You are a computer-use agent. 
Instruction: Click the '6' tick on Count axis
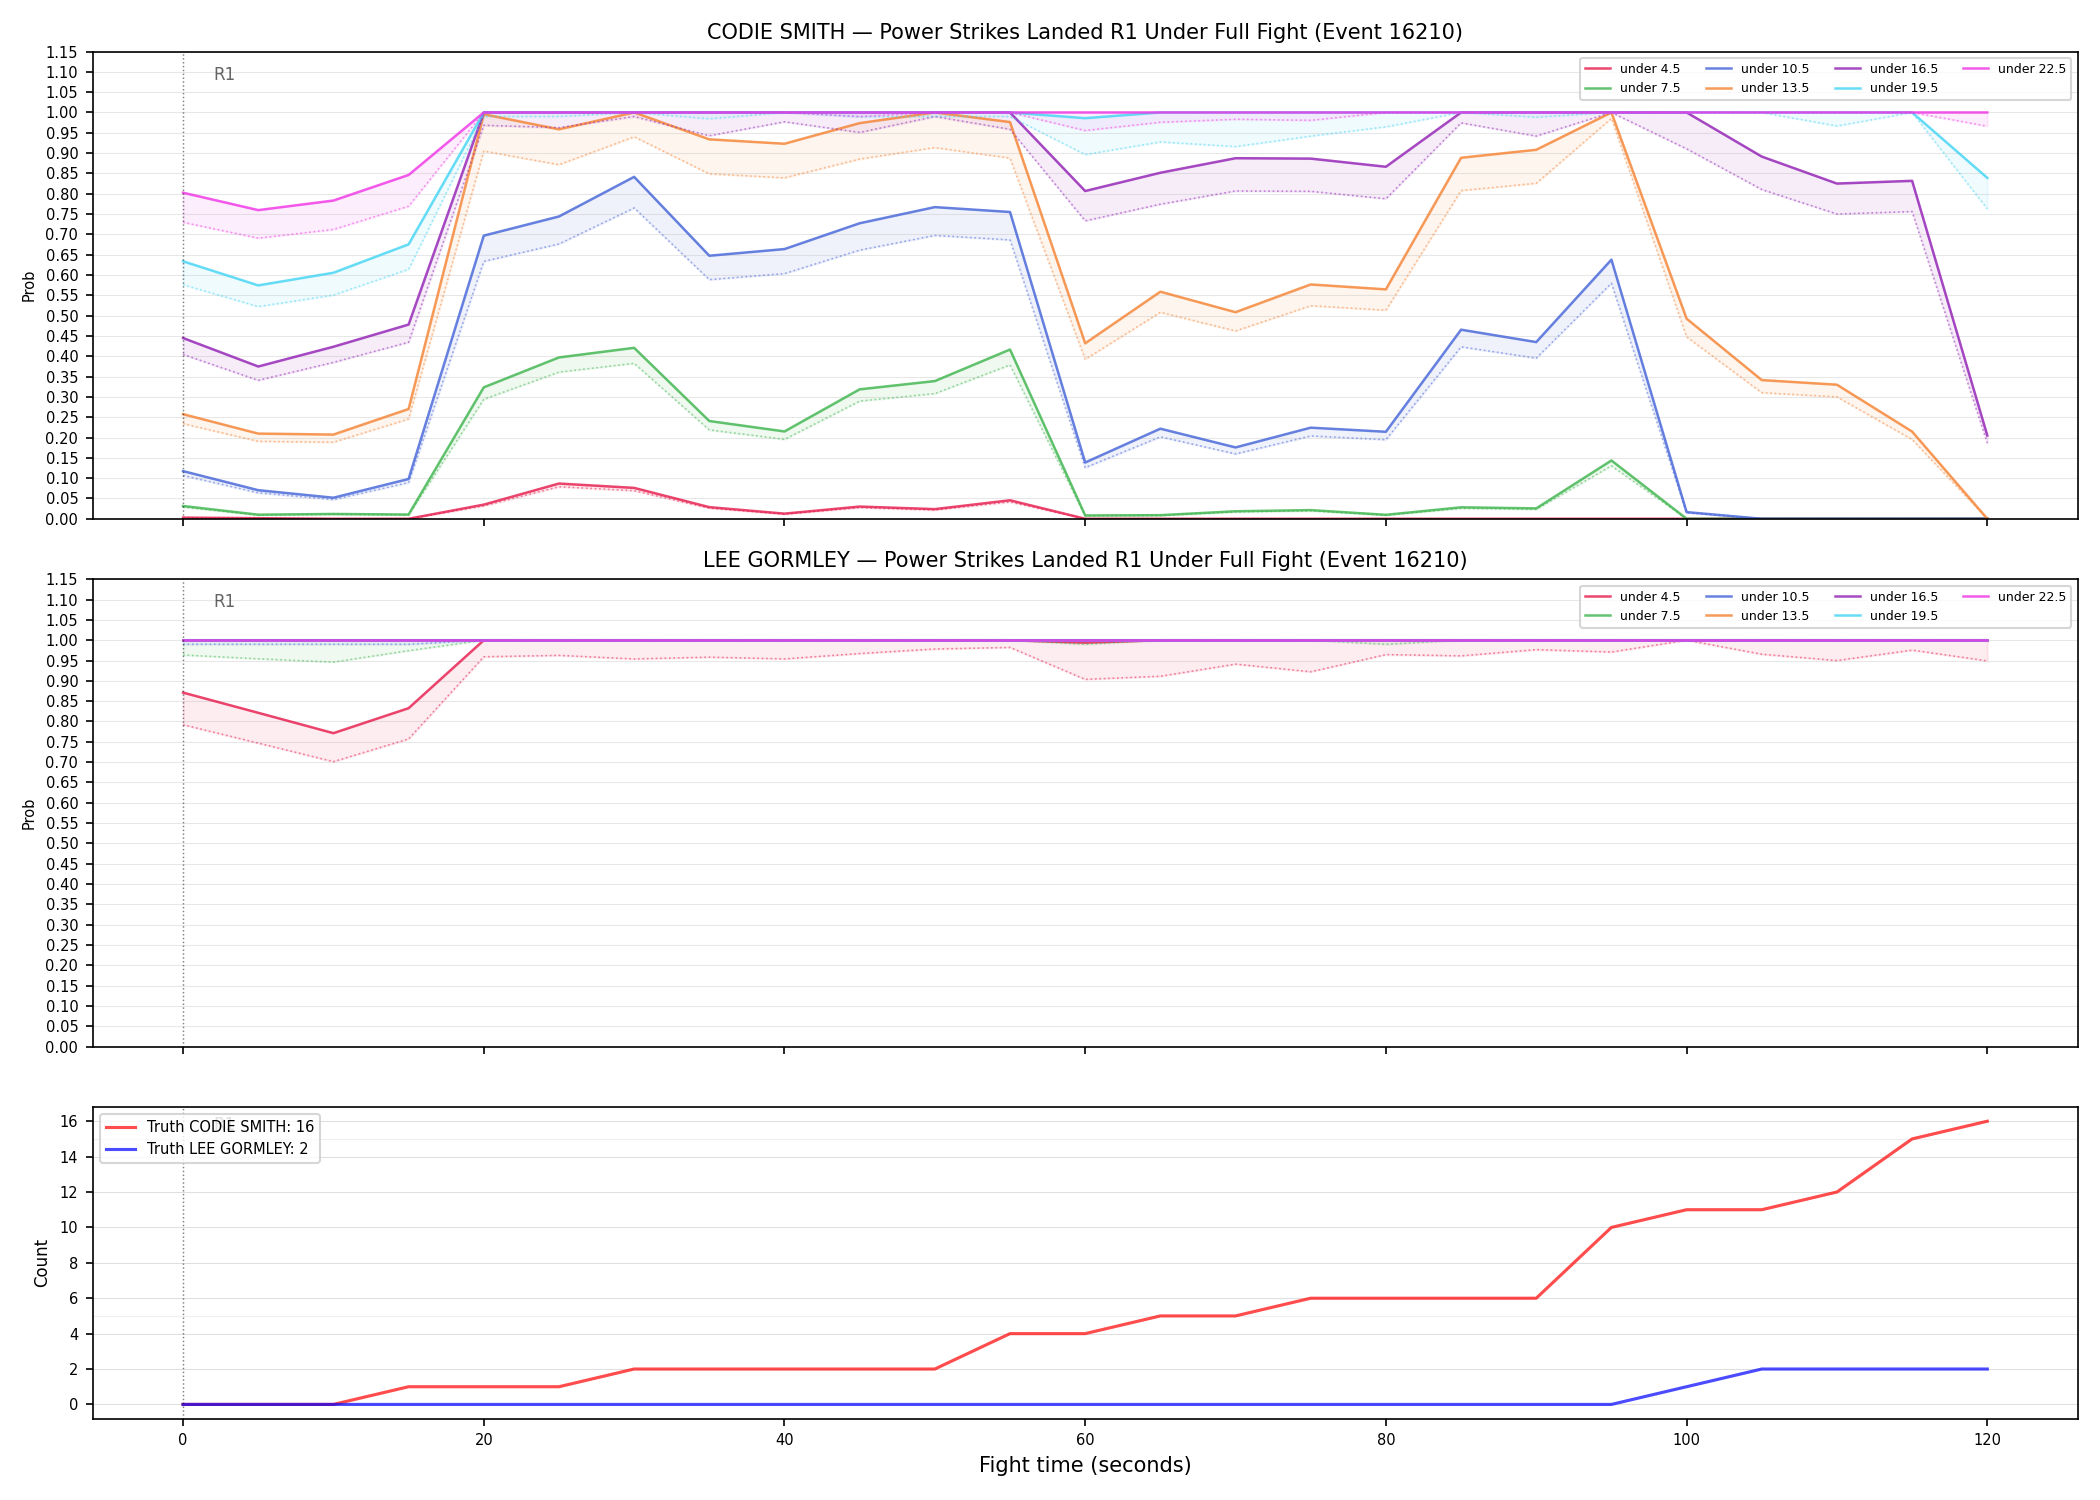pyautogui.click(x=74, y=1299)
